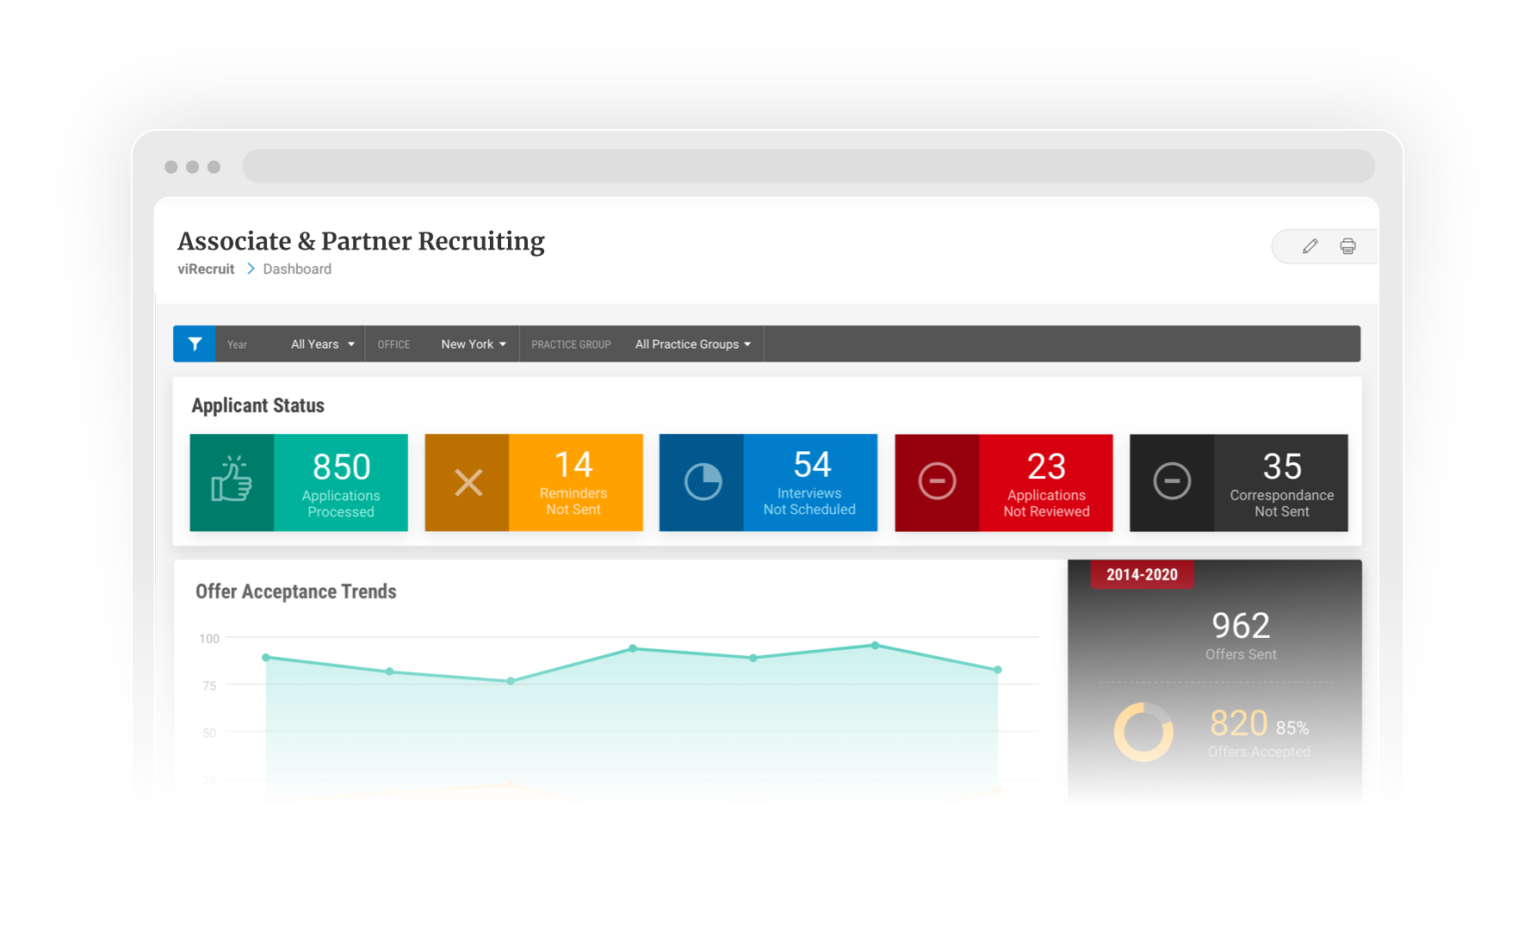Click the Associate & Partner Recruiting title
The width and height of the screenshot is (1536, 947).
tap(361, 241)
